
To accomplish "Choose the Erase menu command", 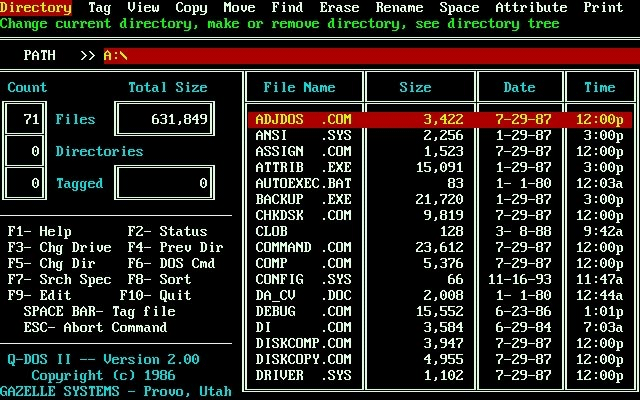I will 339,7.
